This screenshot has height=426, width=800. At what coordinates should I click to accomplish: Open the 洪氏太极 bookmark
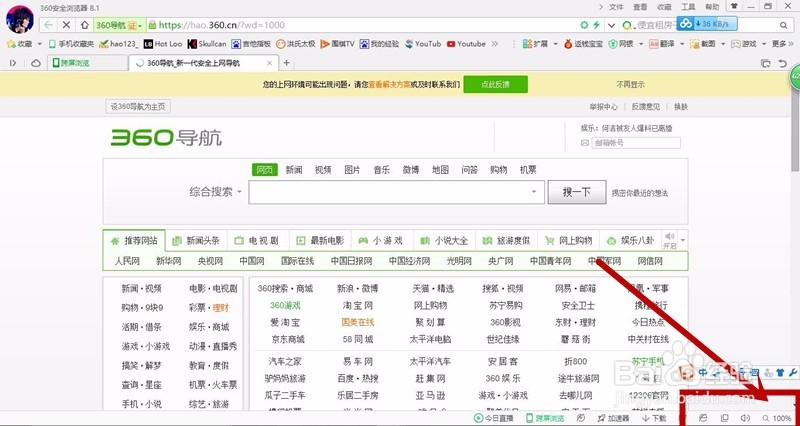click(x=295, y=44)
